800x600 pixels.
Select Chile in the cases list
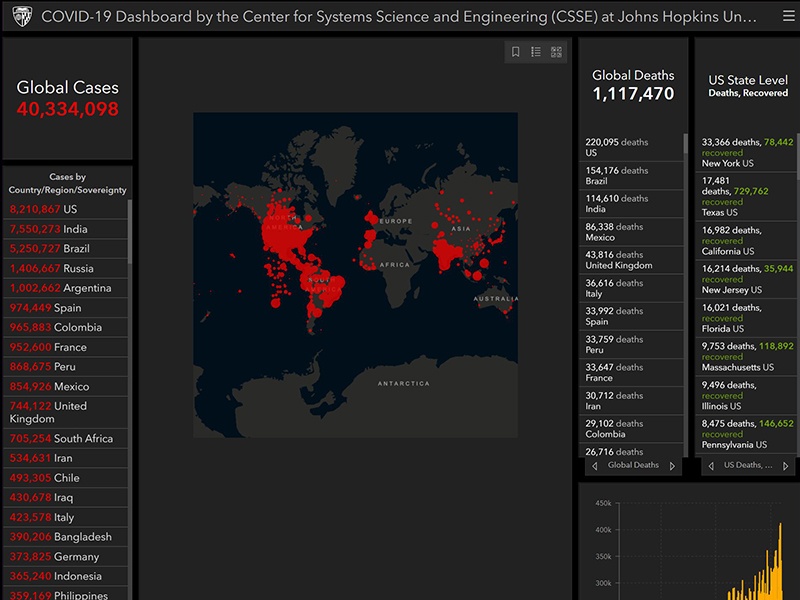tap(65, 478)
